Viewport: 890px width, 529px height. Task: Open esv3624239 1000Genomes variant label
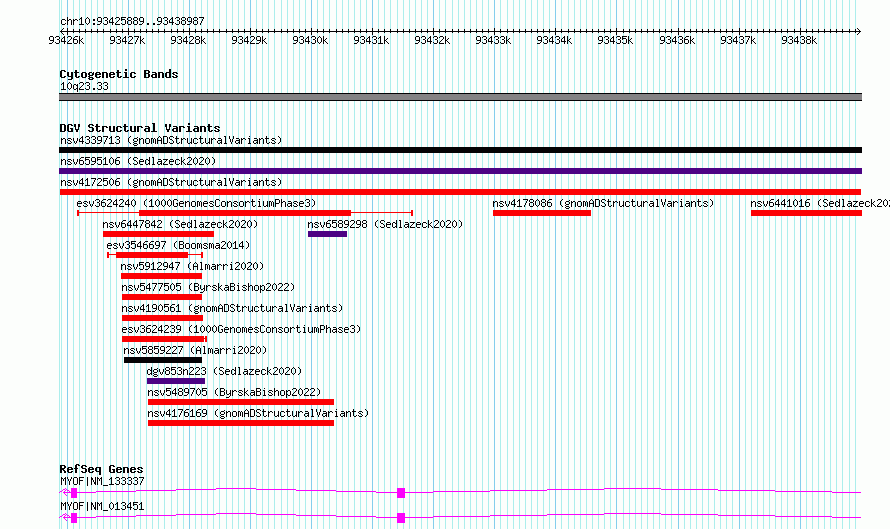click(241, 329)
